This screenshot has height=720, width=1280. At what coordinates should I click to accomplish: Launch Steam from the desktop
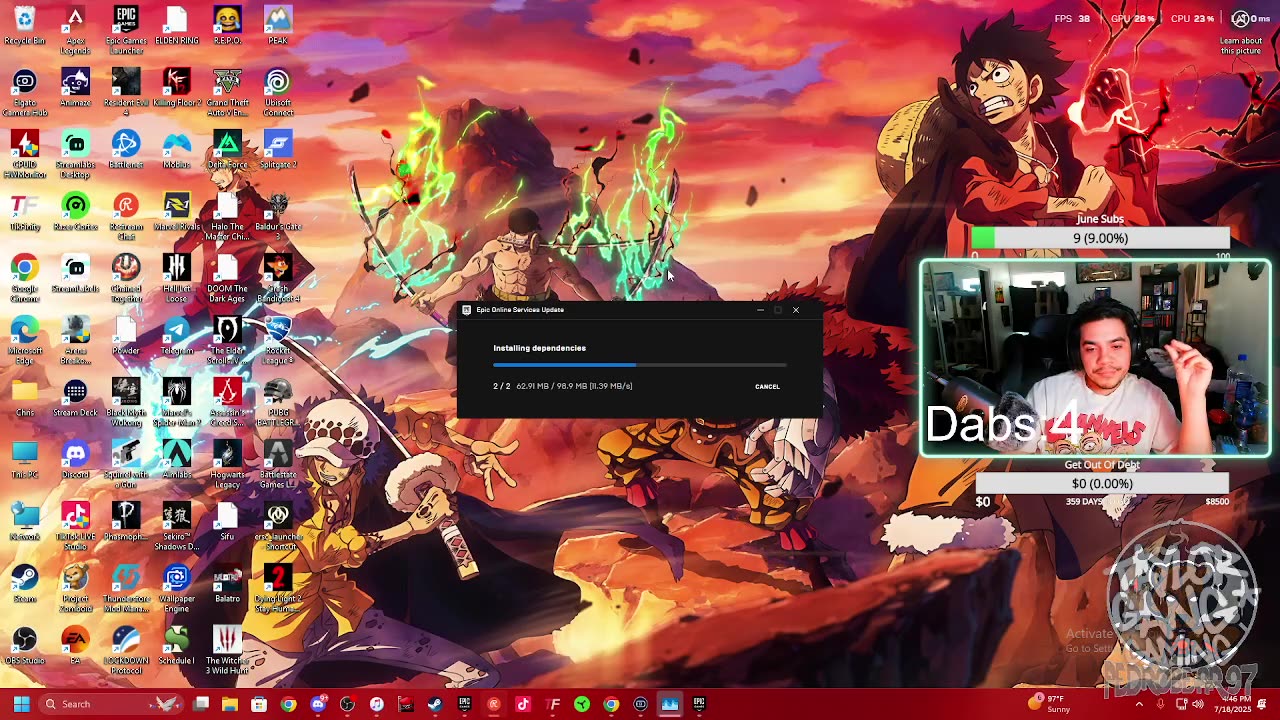coord(25,585)
